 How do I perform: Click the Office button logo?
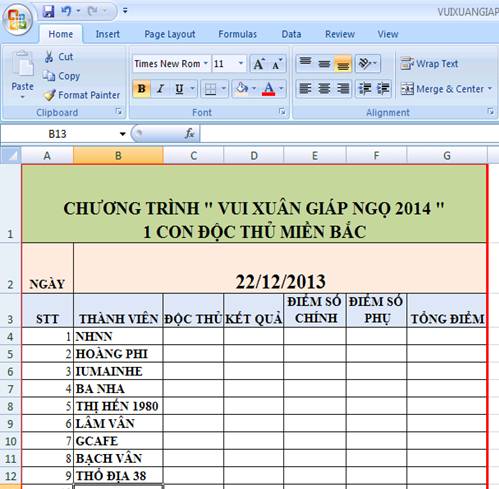(17, 19)
